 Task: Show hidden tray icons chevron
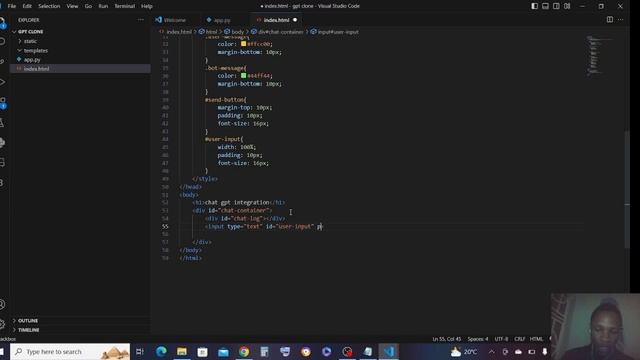(x=491, y=351)
